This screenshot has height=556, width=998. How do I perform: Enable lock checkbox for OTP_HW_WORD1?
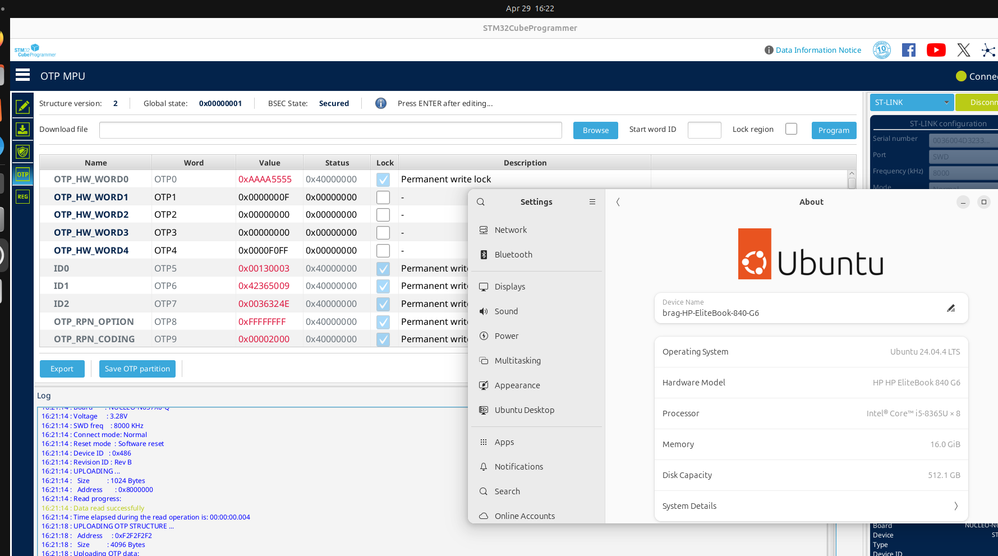(x=383, y=197)
